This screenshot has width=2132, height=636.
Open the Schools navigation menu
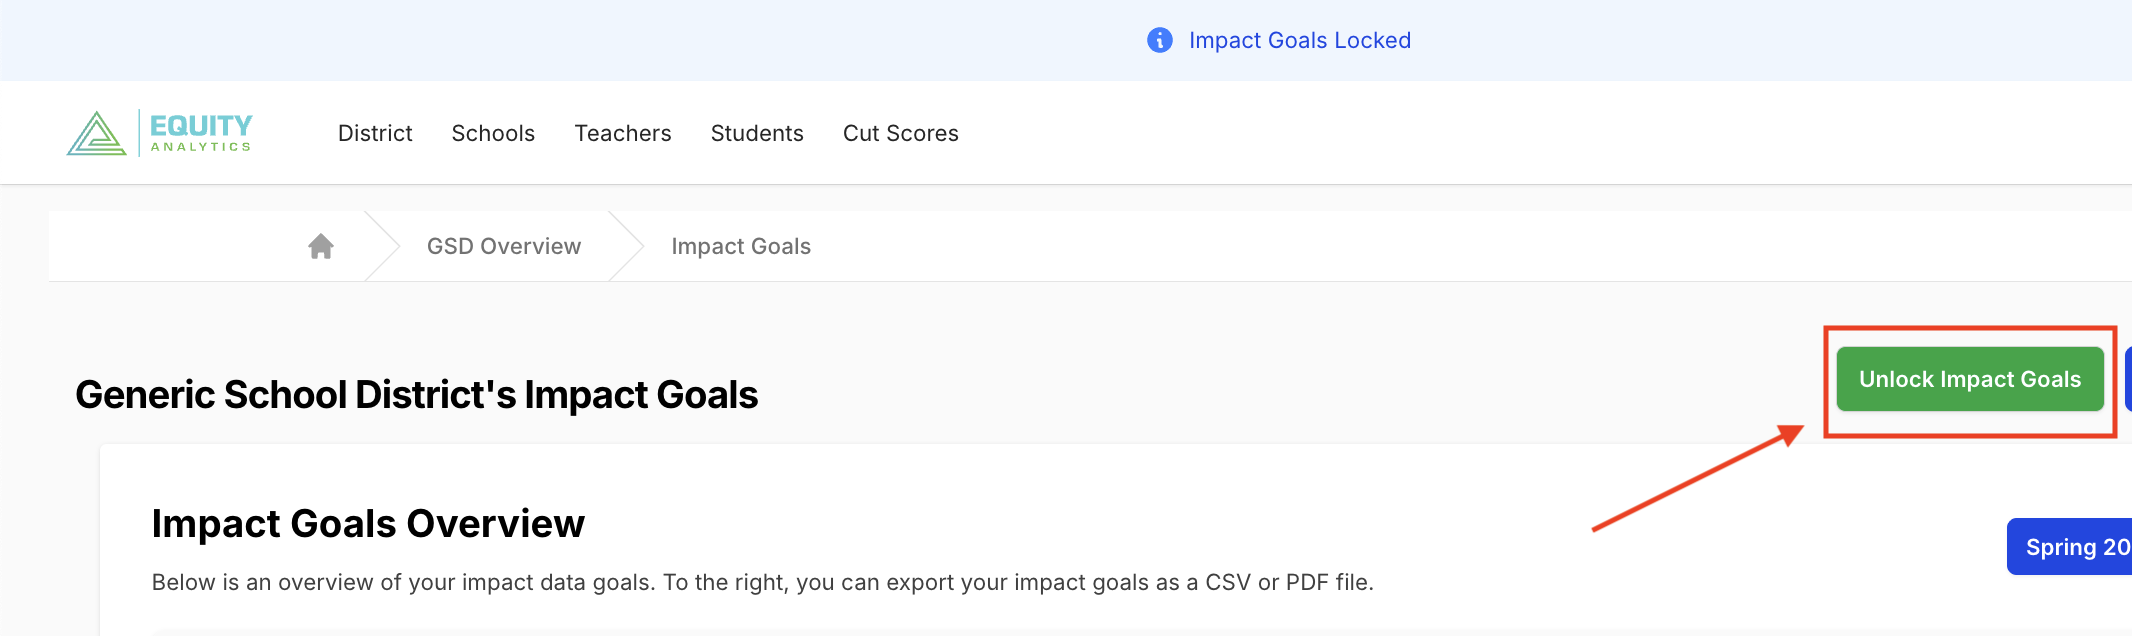492,133
